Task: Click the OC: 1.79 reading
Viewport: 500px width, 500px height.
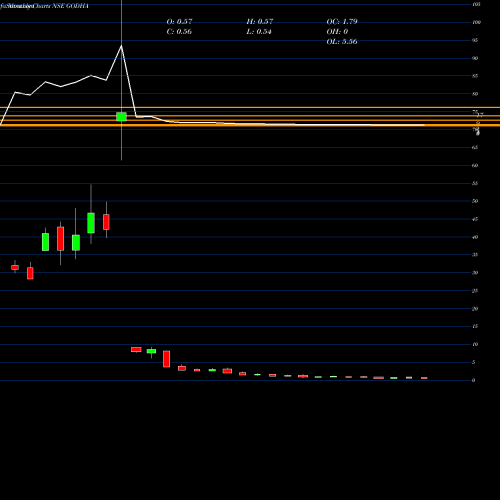Action: [342, 22]
